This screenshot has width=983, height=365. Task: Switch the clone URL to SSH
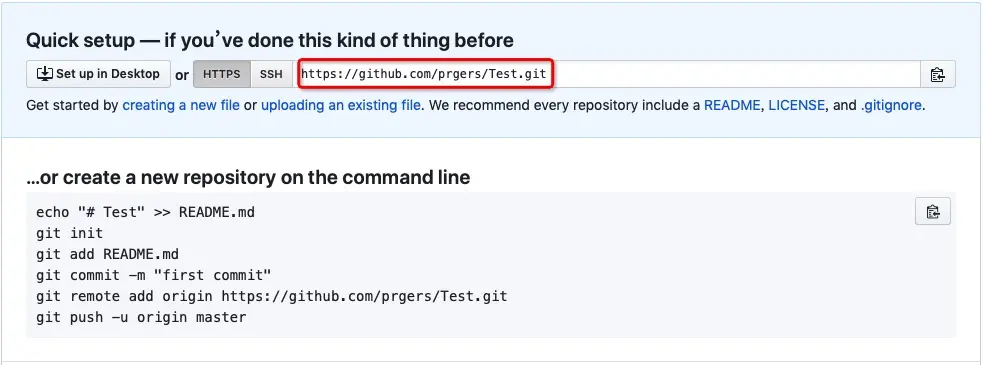tap(271, 74)
